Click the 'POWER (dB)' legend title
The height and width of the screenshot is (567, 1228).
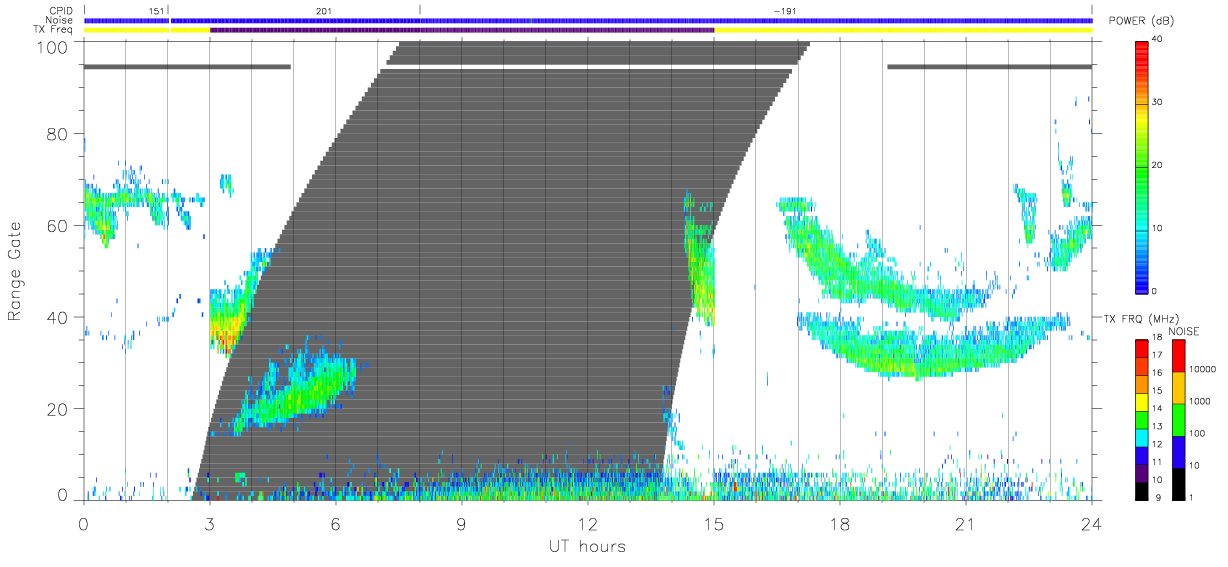click(x=1141, y=21)
